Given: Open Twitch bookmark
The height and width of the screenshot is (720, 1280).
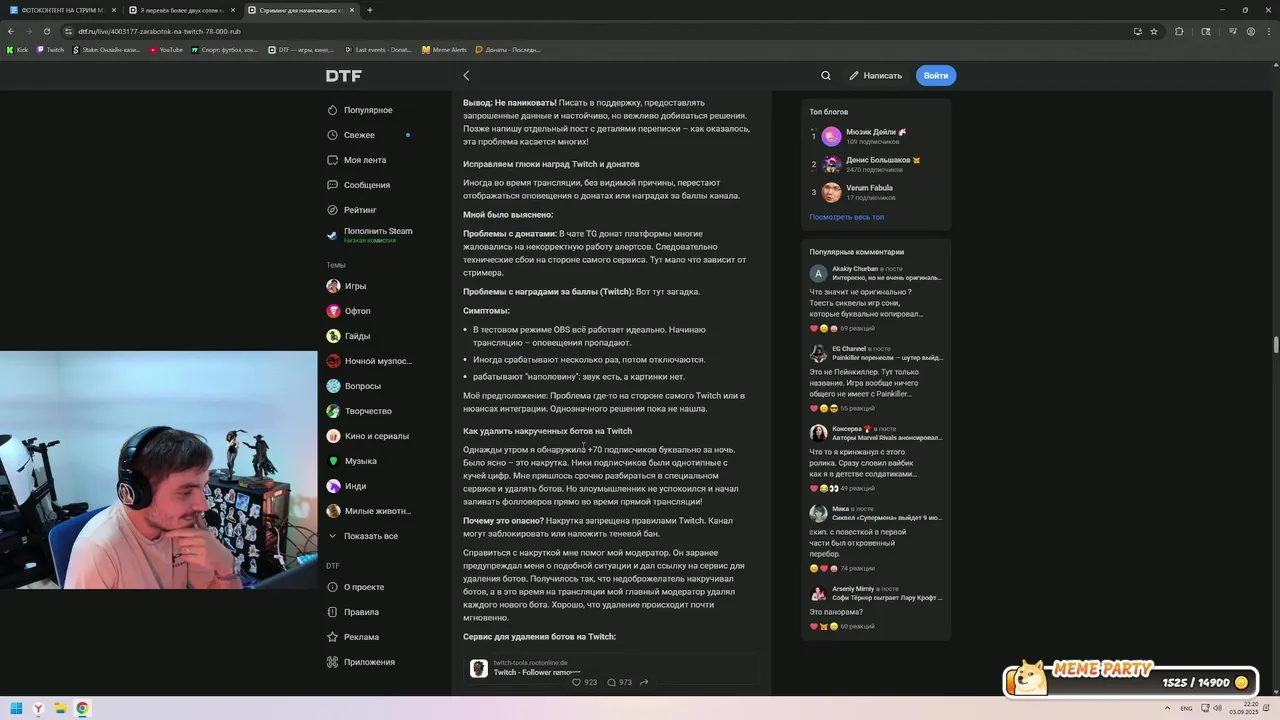Looking at the screenshot, I should point(51,49).
